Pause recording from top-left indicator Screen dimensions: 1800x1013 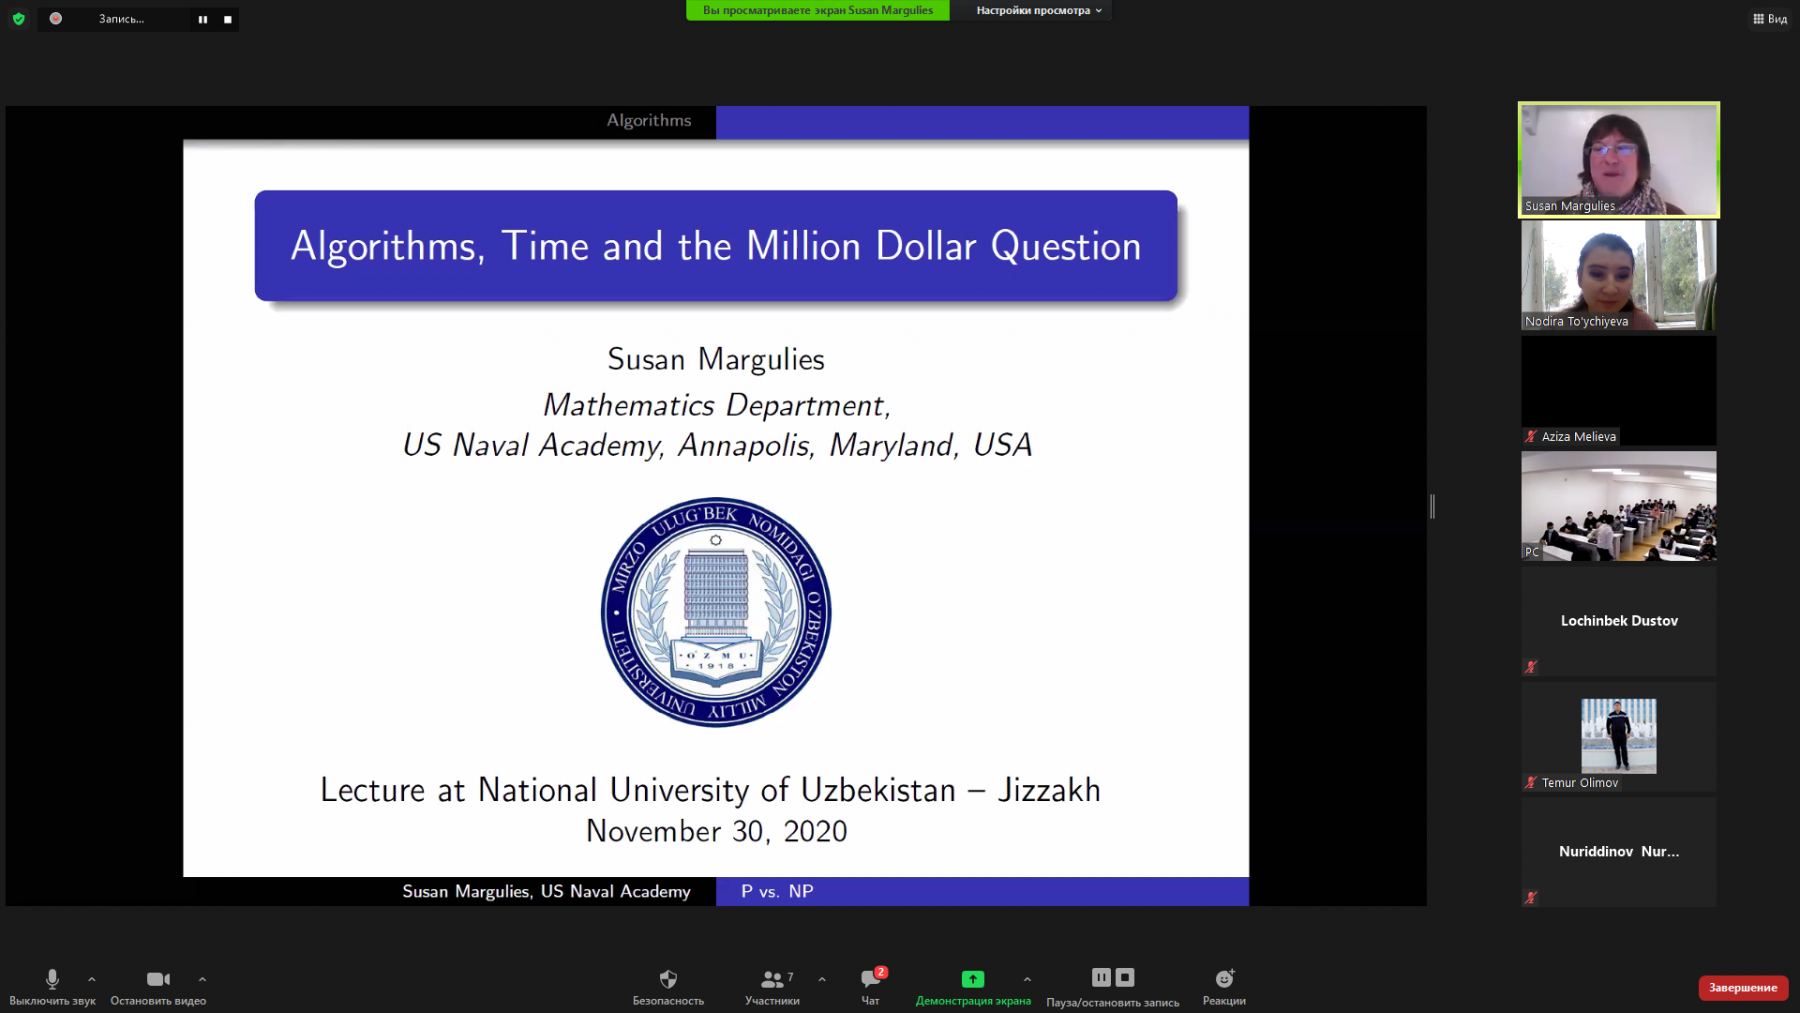coord(203,19)
